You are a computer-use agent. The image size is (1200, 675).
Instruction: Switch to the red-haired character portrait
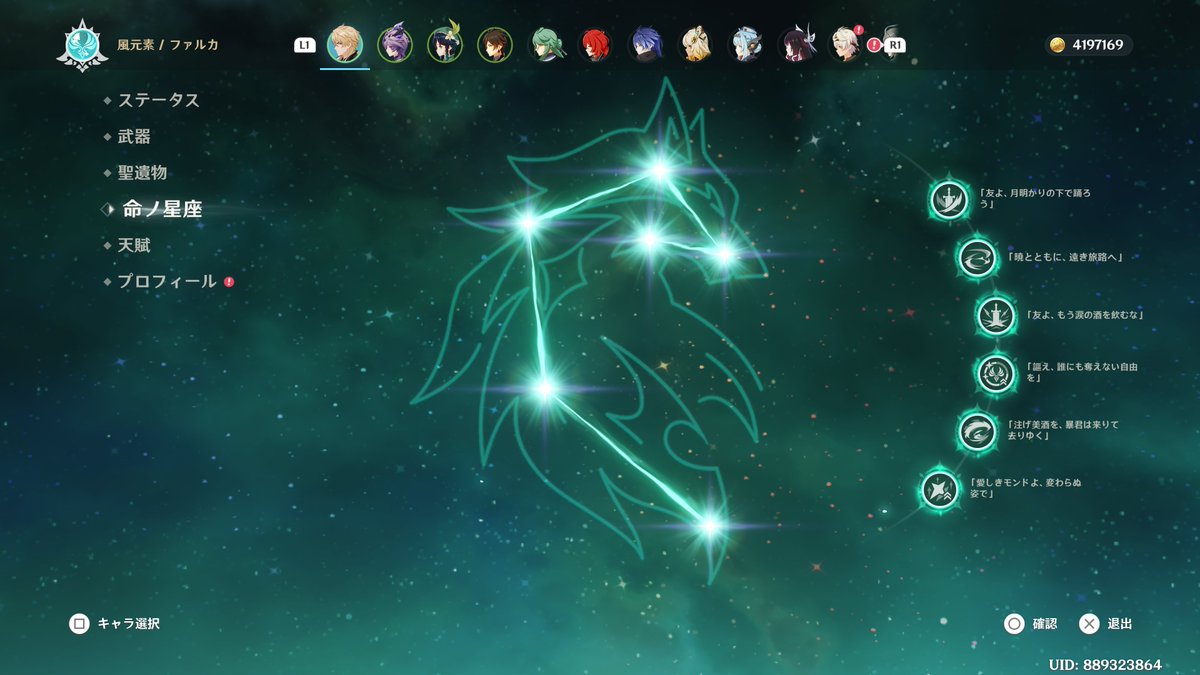coord(595,45)
